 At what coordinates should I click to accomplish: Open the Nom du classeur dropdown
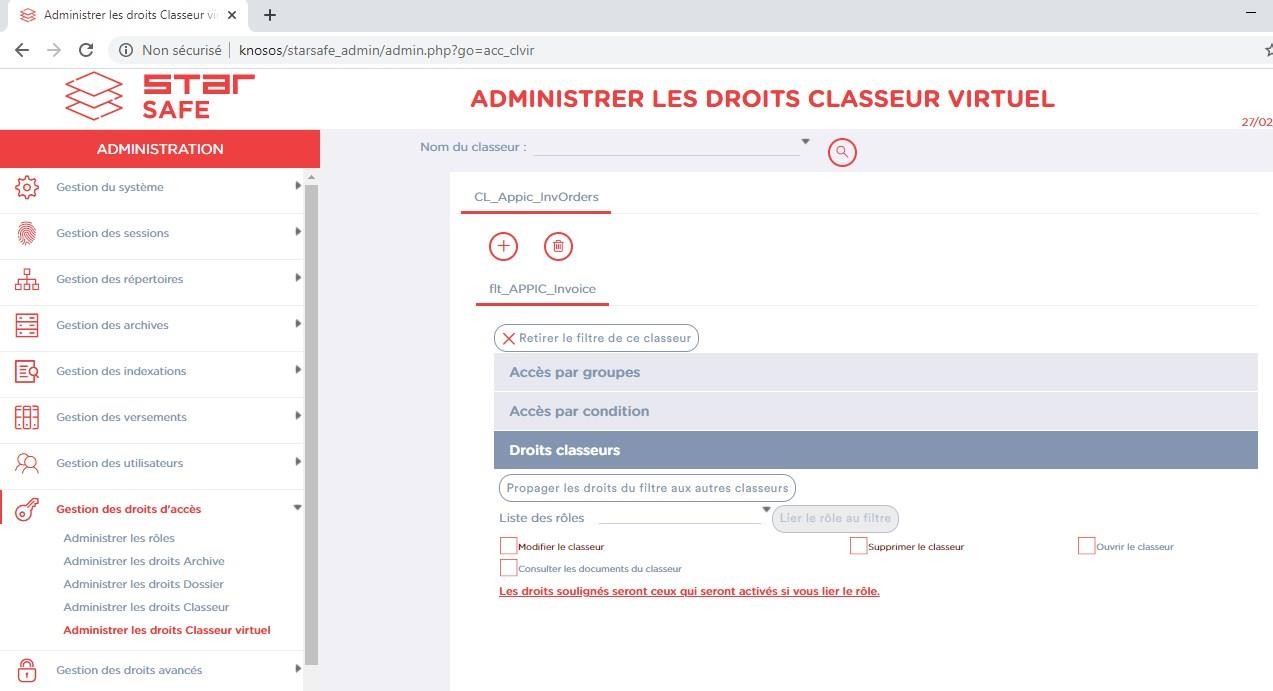[x=671, y=146]
